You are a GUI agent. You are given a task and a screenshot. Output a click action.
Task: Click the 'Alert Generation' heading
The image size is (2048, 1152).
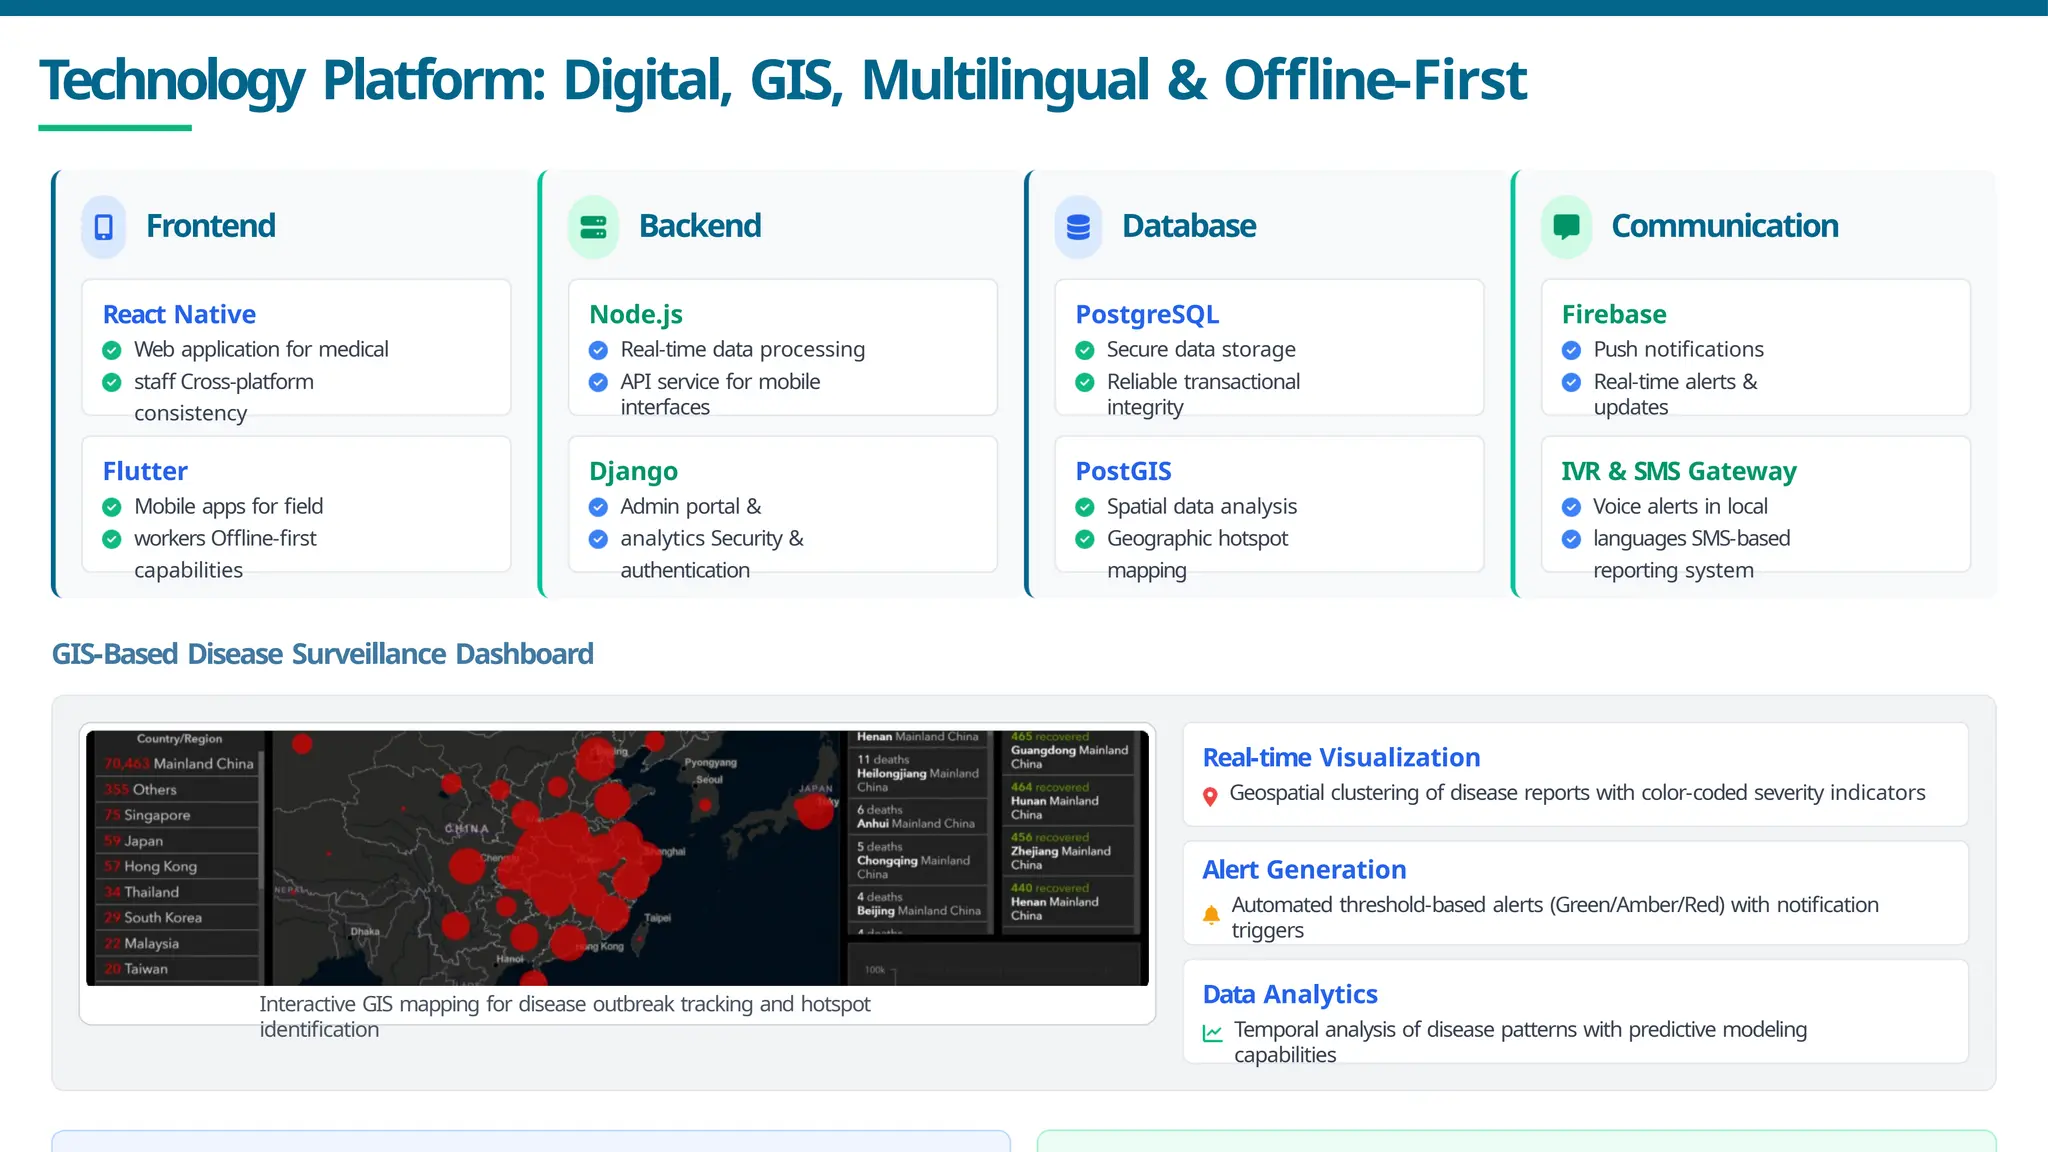click(x=1304, y=870)
